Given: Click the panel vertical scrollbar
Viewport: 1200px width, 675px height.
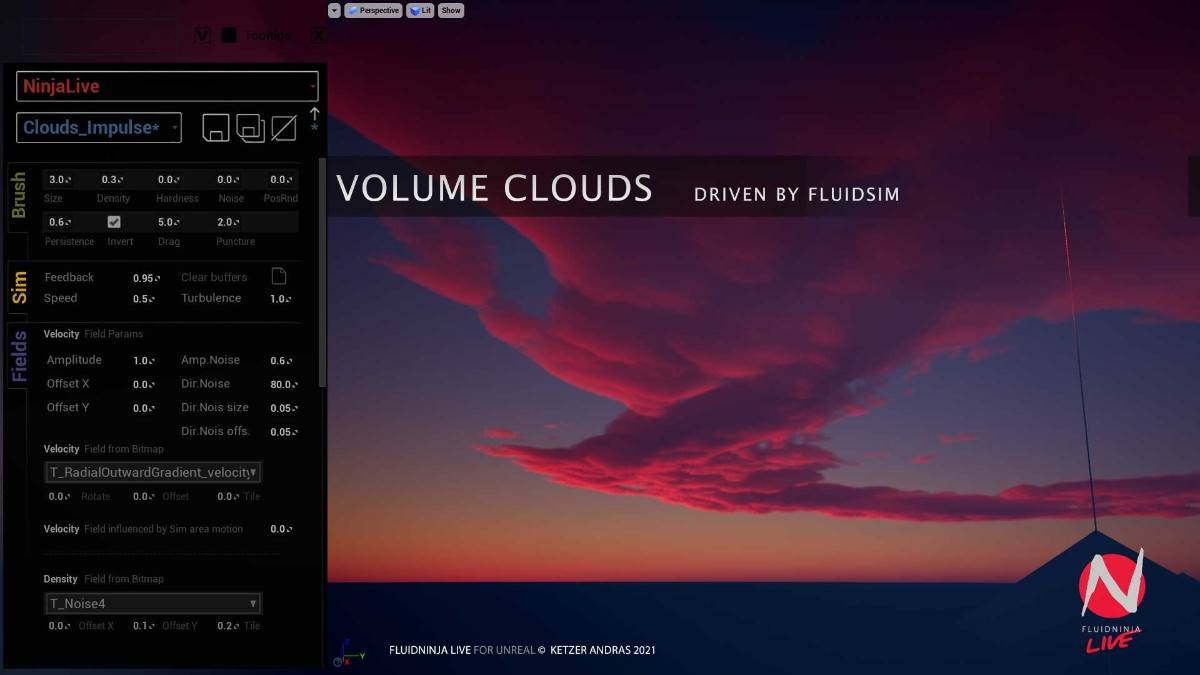Looking at the screenshot, I should (x=322, y=272).
